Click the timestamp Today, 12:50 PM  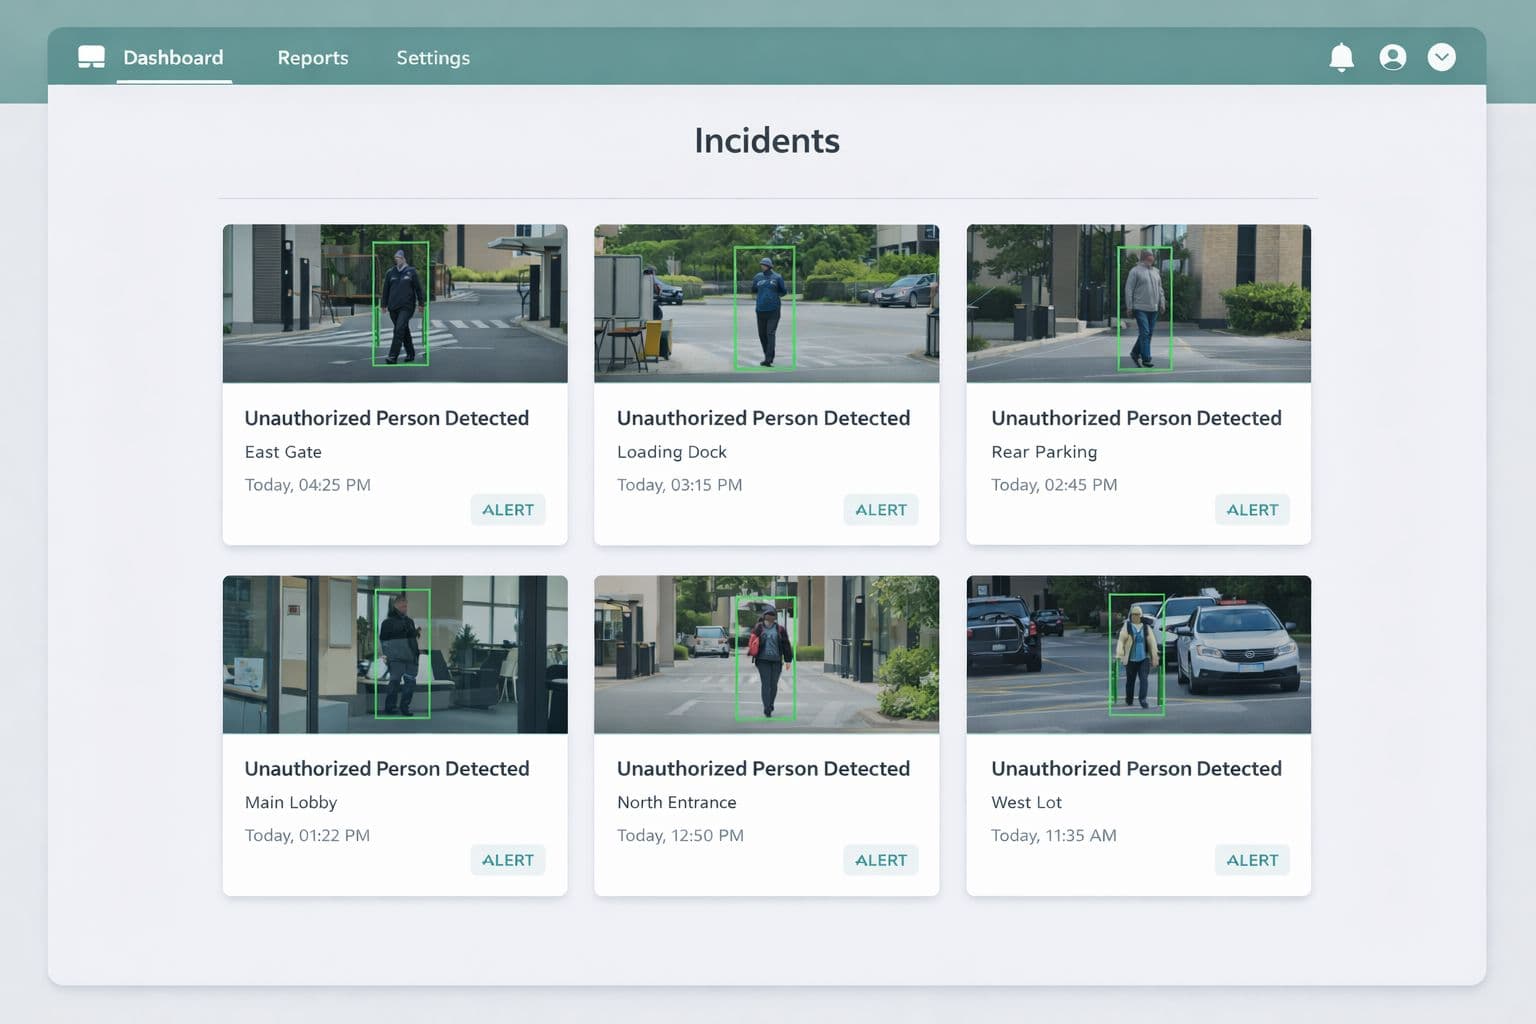click(x=680, y=835)
